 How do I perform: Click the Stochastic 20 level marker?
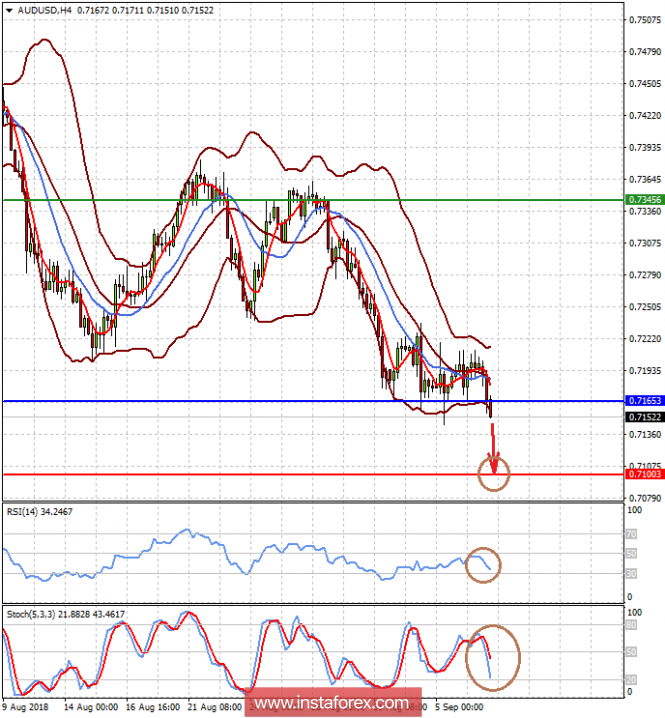631,680
